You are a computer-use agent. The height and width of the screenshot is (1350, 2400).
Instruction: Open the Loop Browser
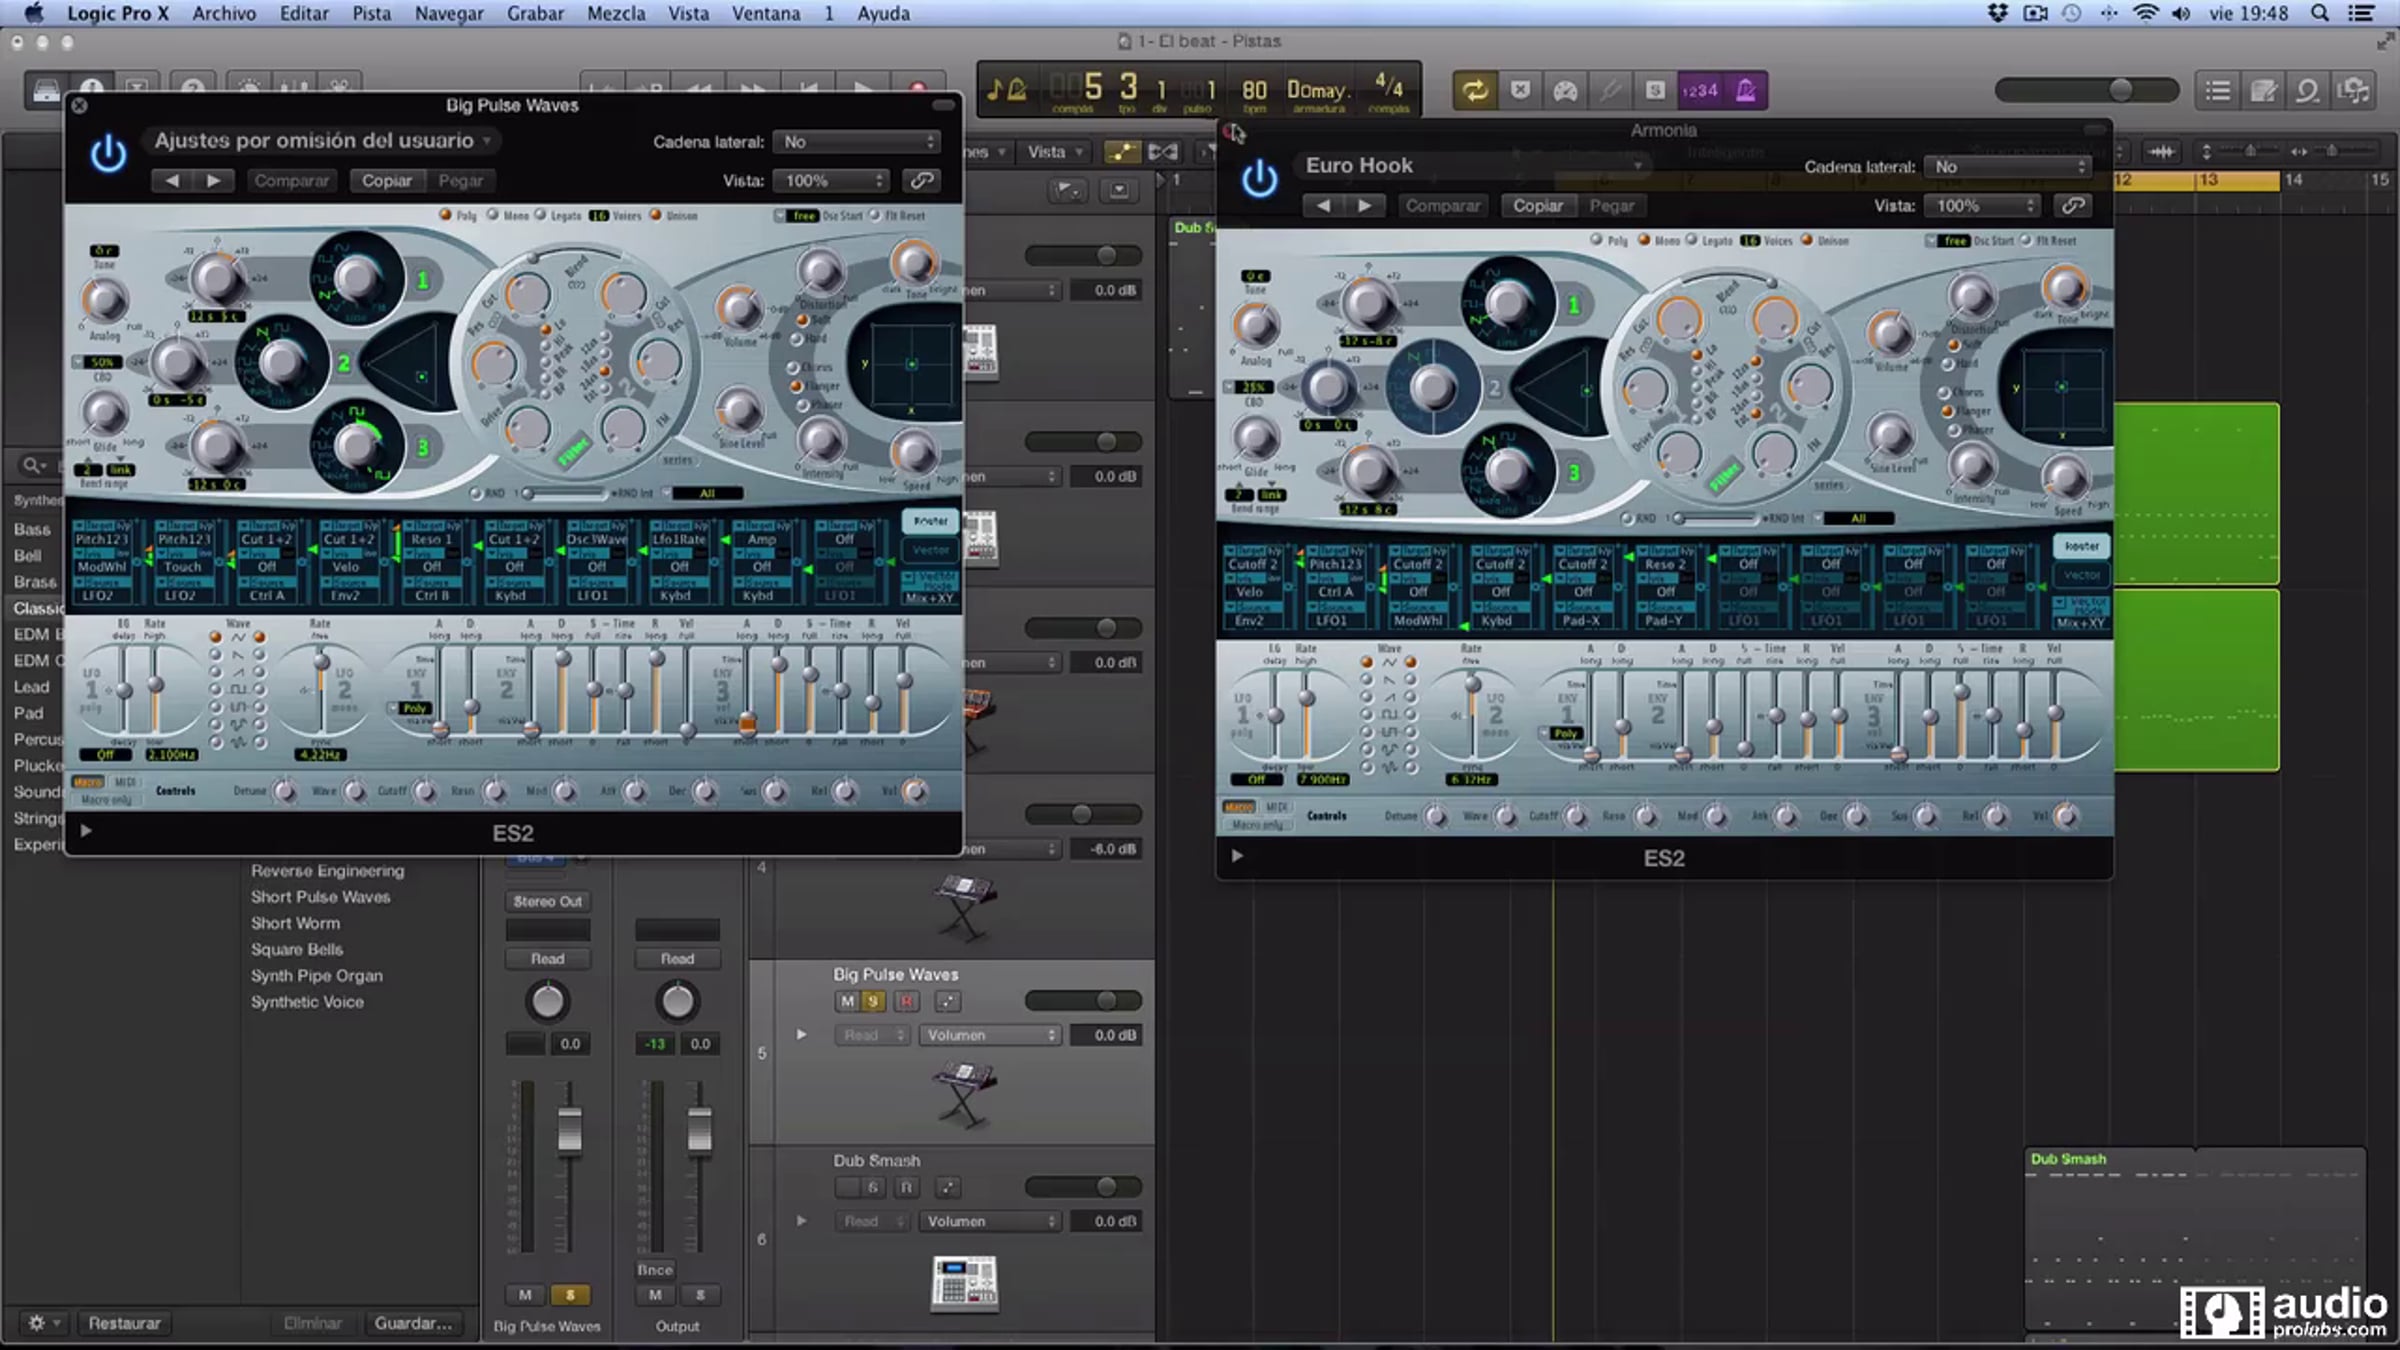(x=2307, y=91)
